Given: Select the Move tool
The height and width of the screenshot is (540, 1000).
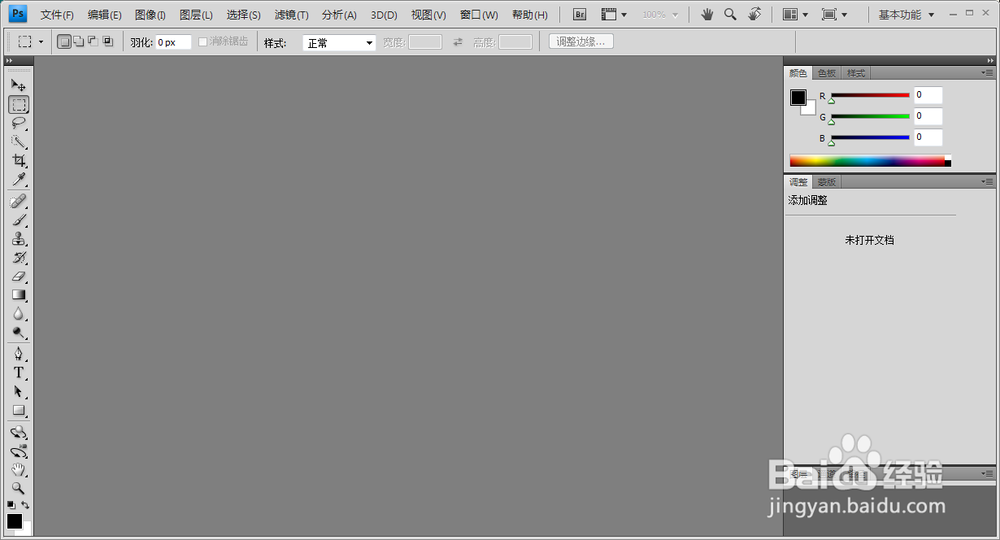Looking at the screenshot, I should 18,85.
